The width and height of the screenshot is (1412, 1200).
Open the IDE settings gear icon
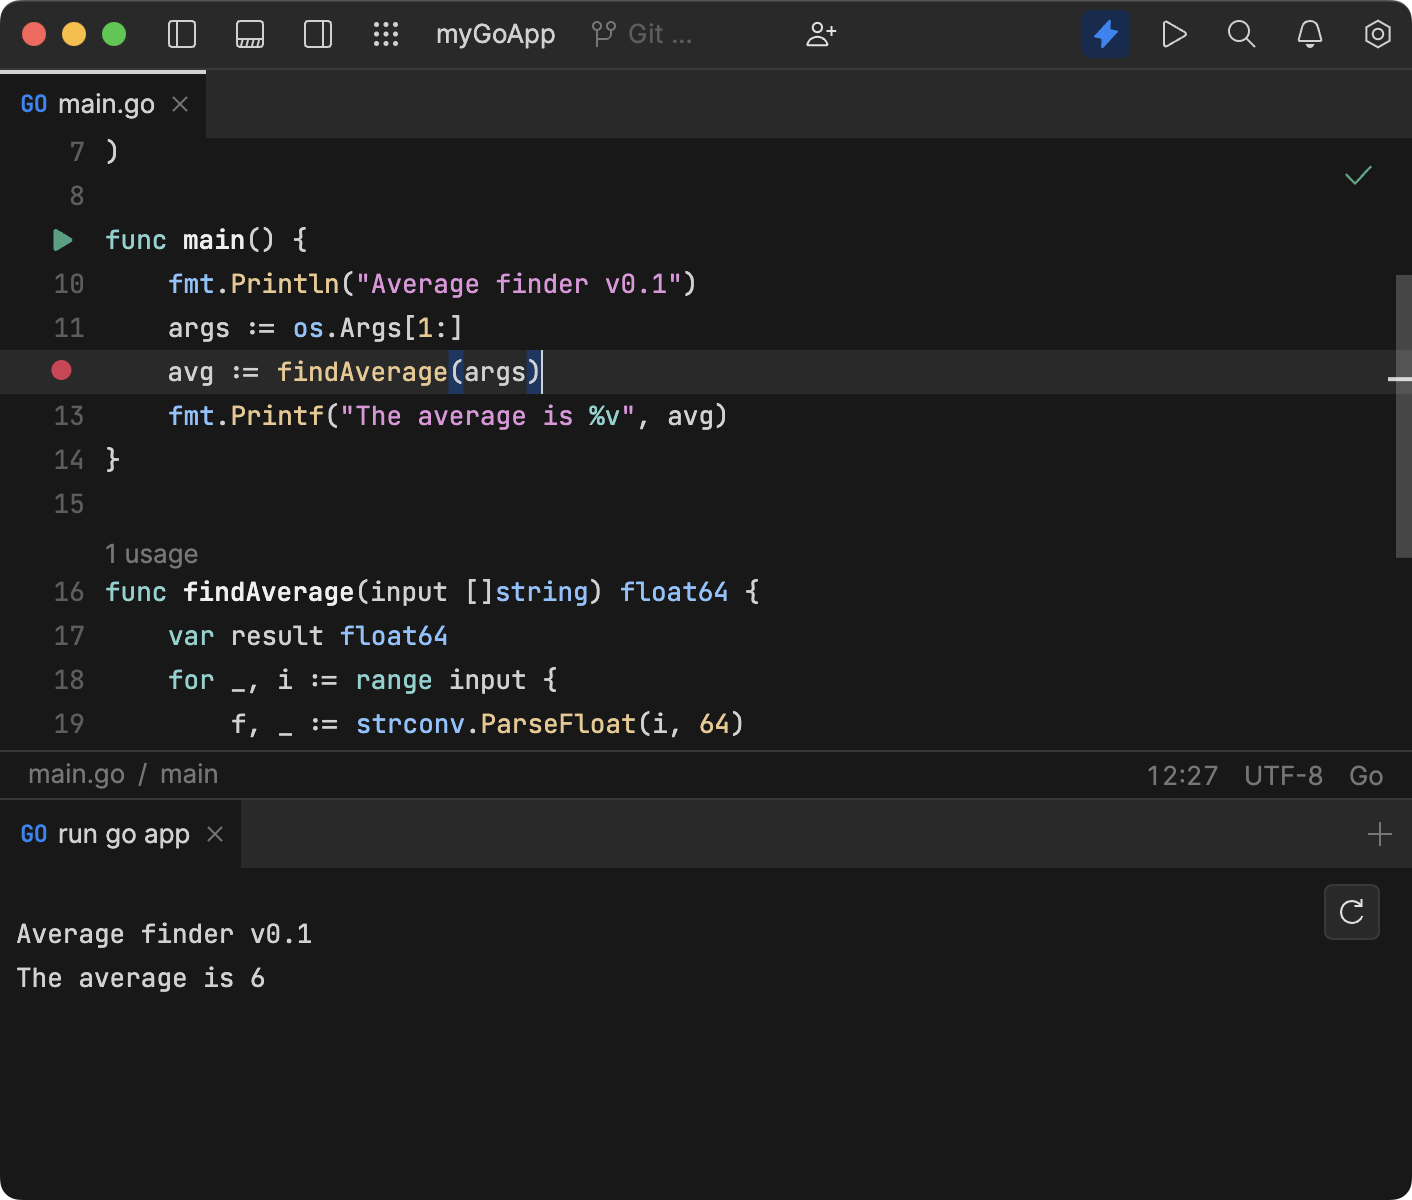tap(1377, 33)
